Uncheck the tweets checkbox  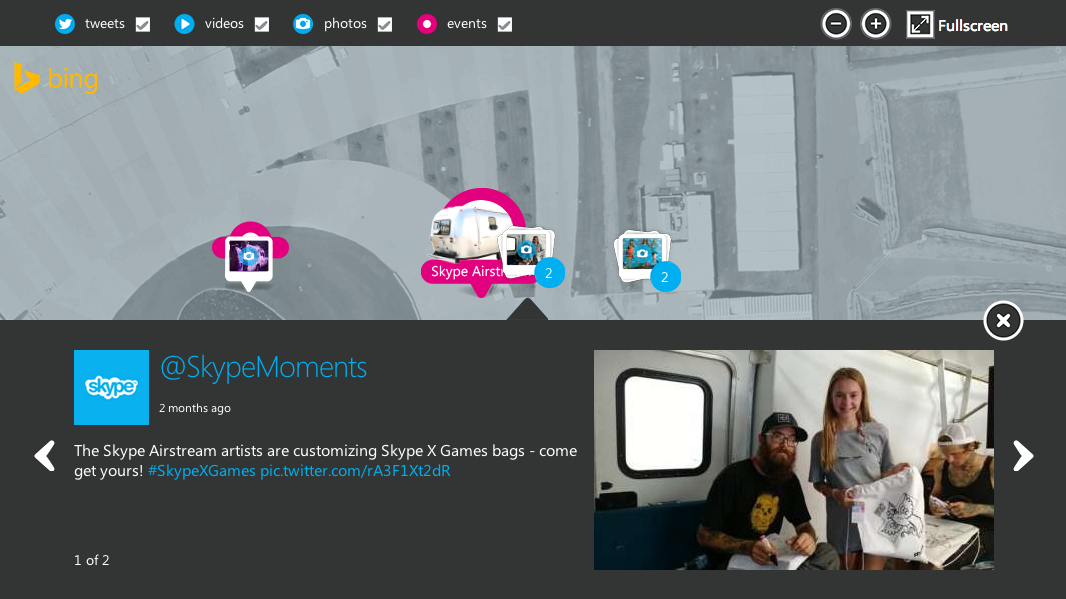click(143, 24)
